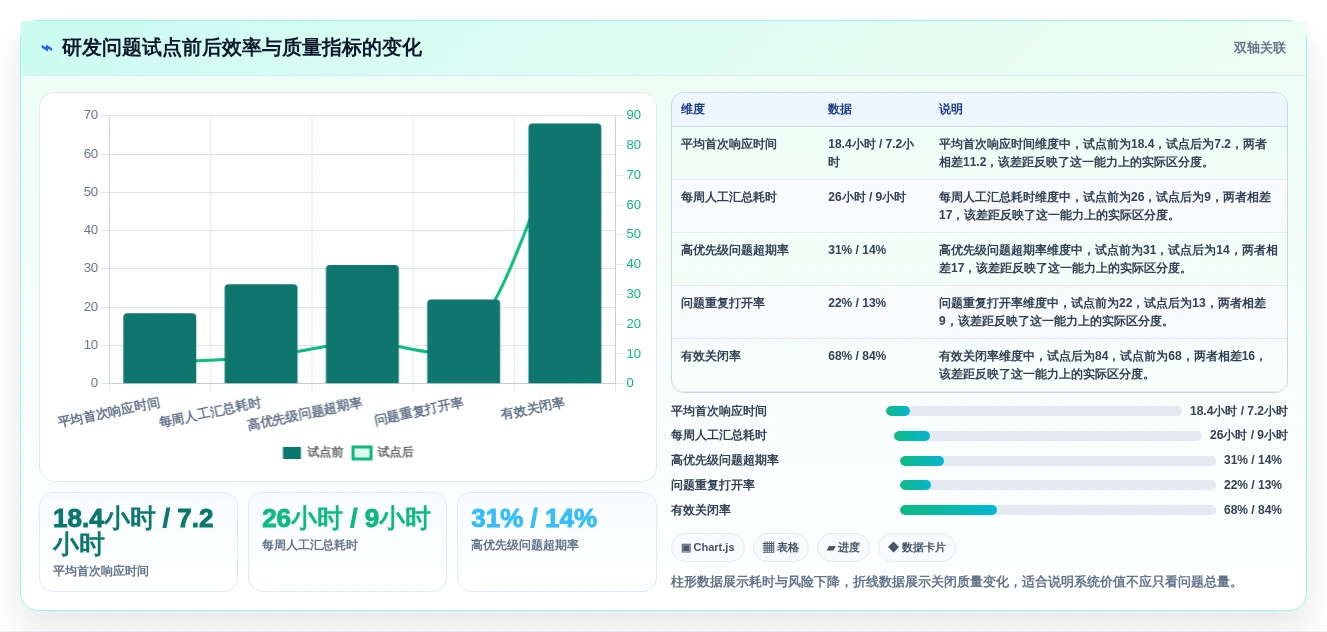Open the 18.4小时 / 7.2小时 stat card
Viewport: 1327px width, 632px height.
(138, 542)
